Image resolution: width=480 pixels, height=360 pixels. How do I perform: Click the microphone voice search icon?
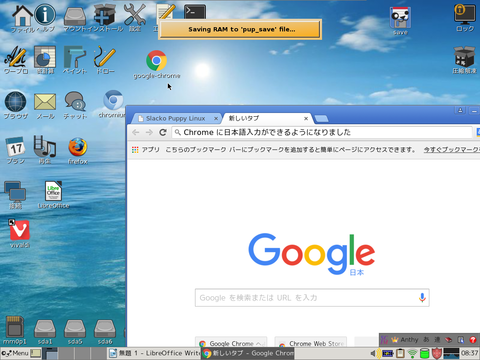(422, 297)
